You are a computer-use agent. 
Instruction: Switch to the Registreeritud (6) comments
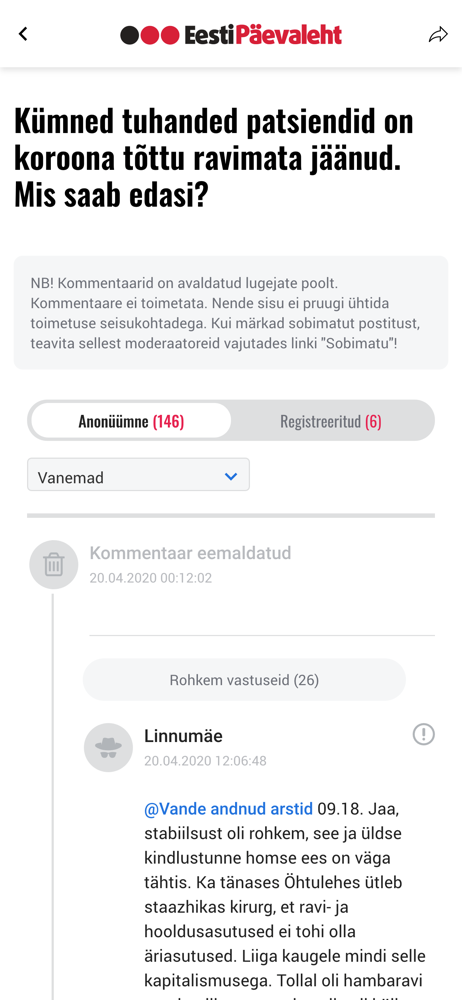click(331, 422)
